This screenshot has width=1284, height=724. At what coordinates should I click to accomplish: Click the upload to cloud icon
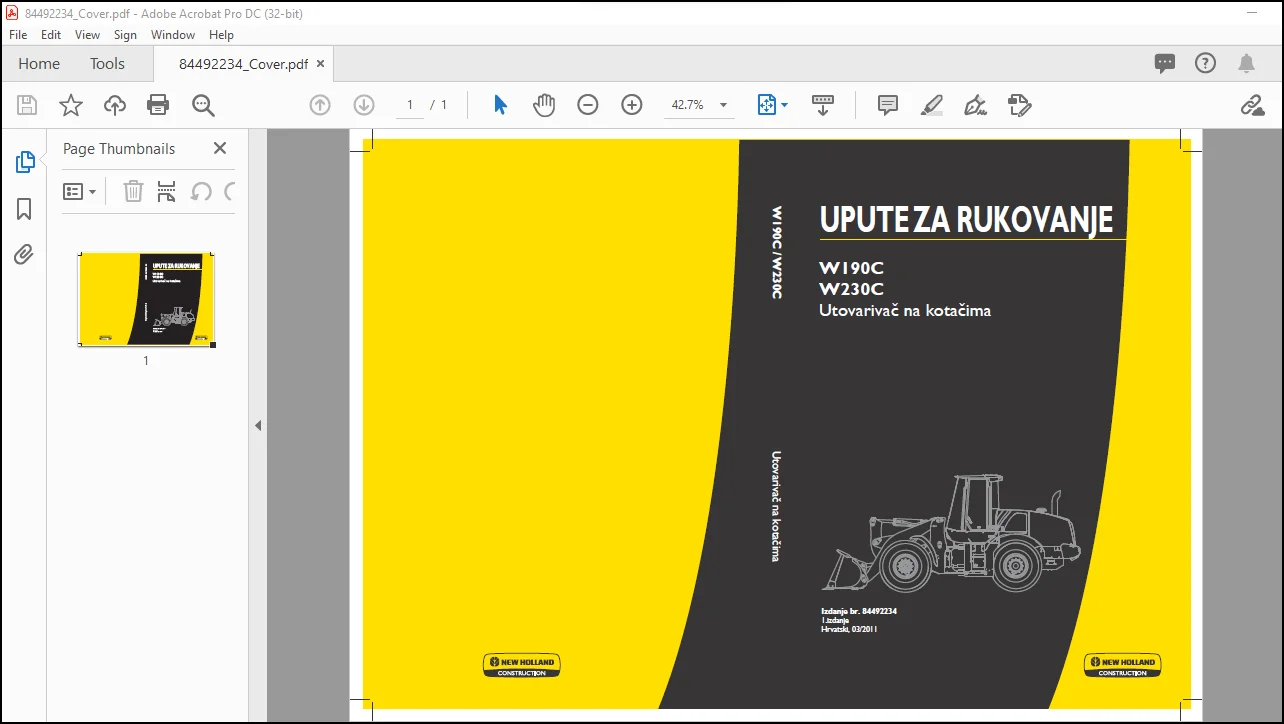pos(115,105)
